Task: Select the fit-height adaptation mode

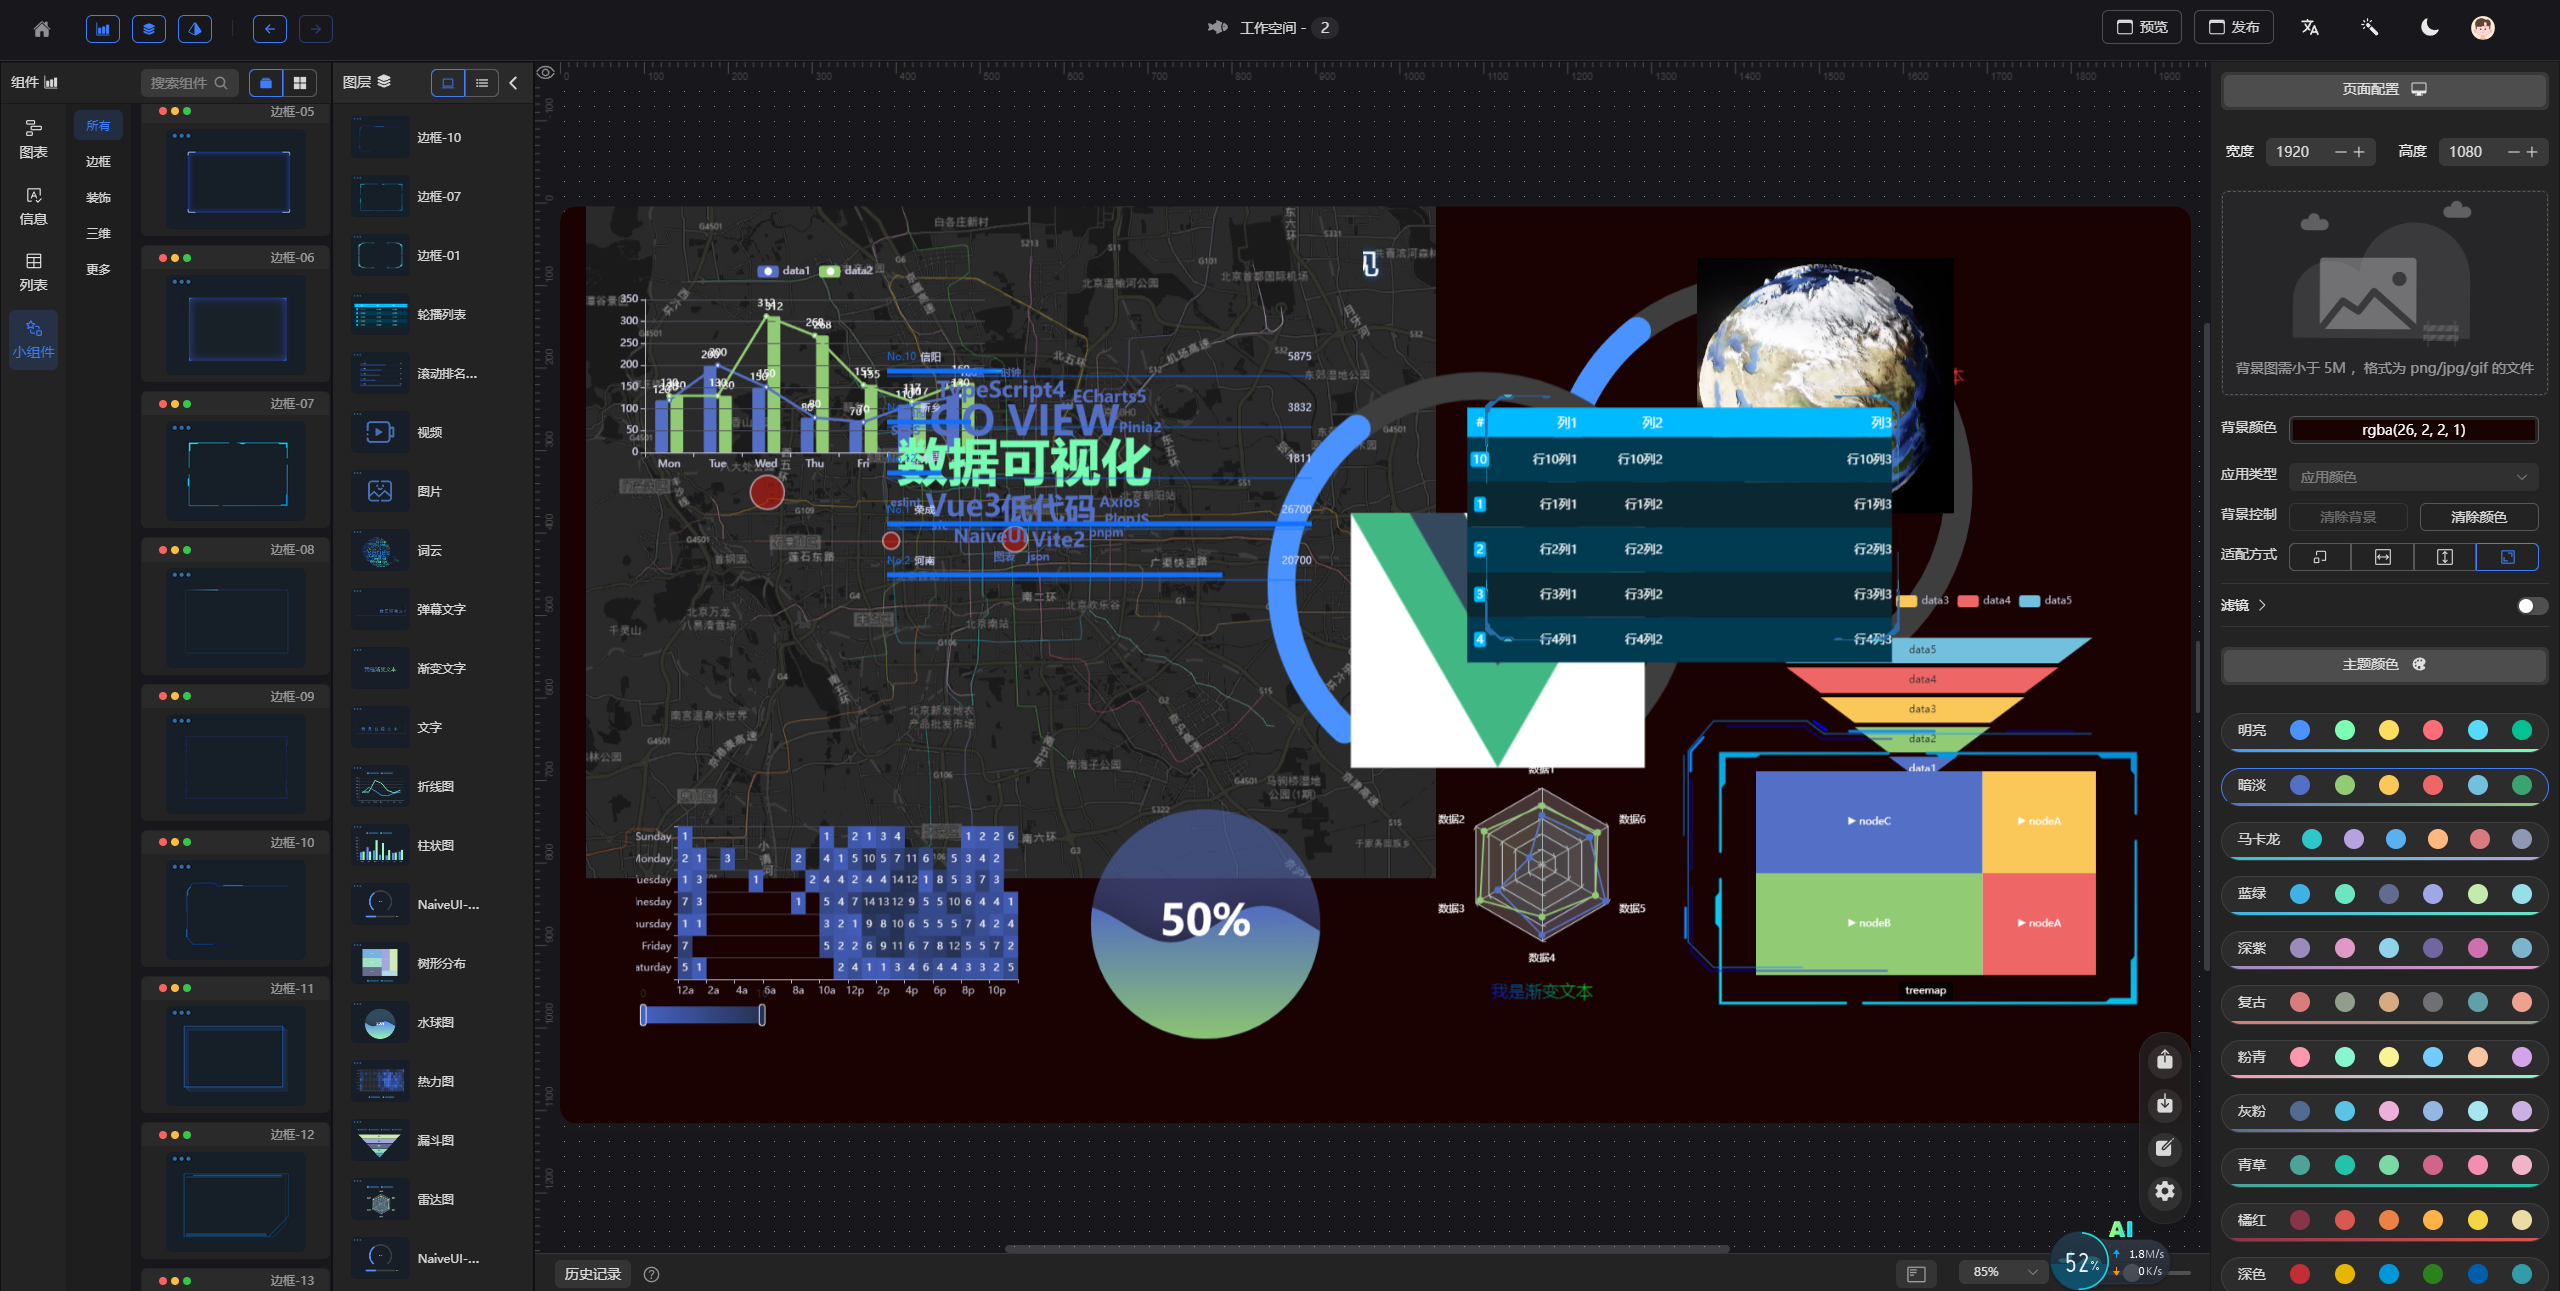Action: tap(2445, 557)
